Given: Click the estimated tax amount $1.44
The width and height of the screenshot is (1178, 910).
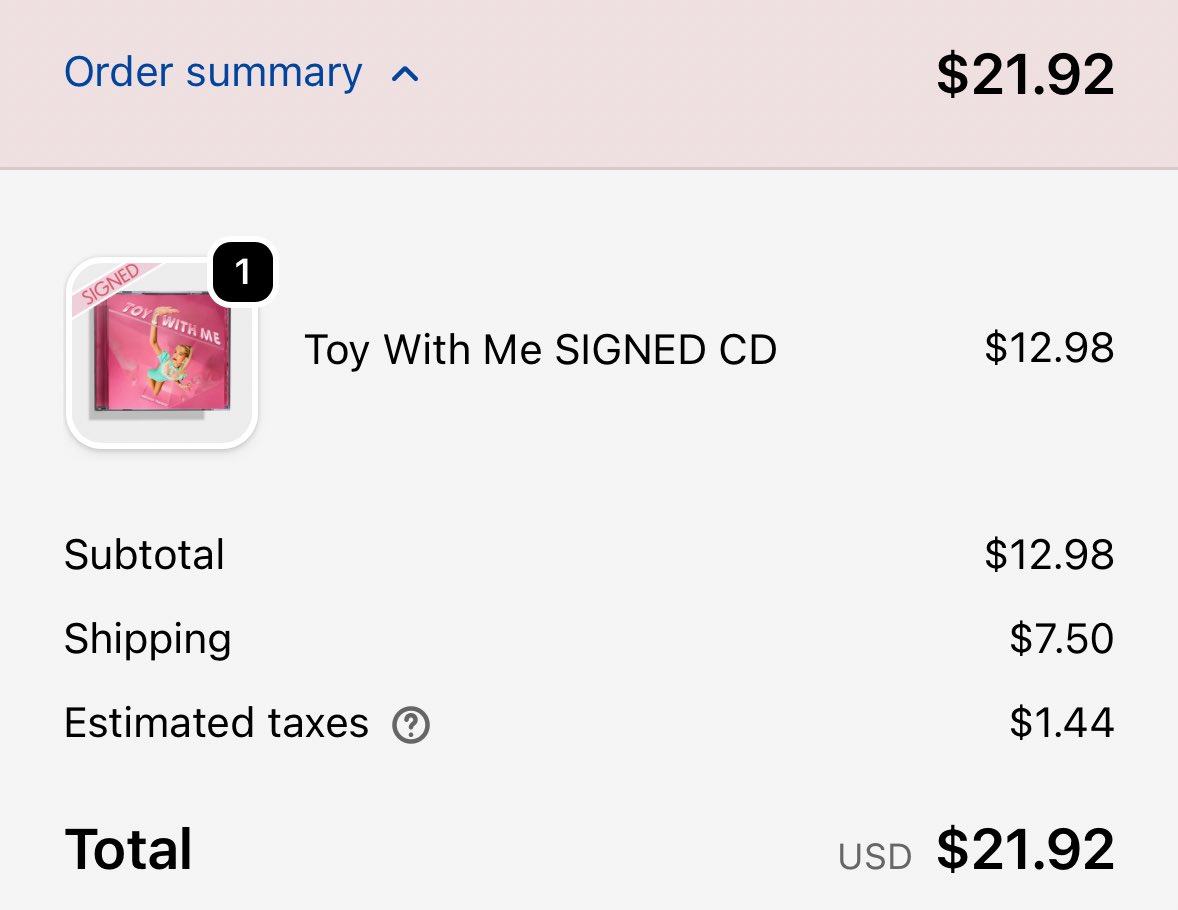Looking at the screenshot, I should tap(1062, 723).
